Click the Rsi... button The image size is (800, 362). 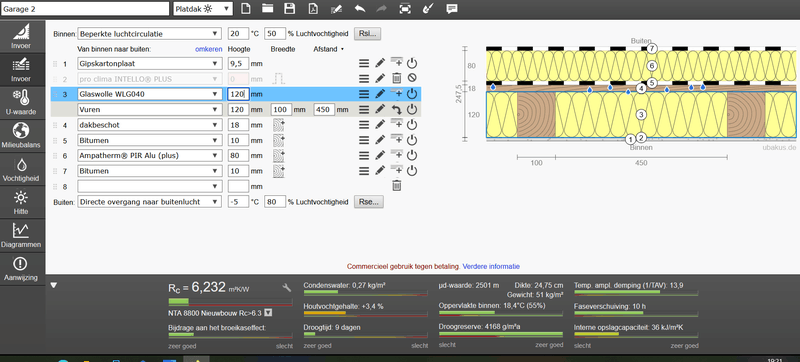point(368,34)
